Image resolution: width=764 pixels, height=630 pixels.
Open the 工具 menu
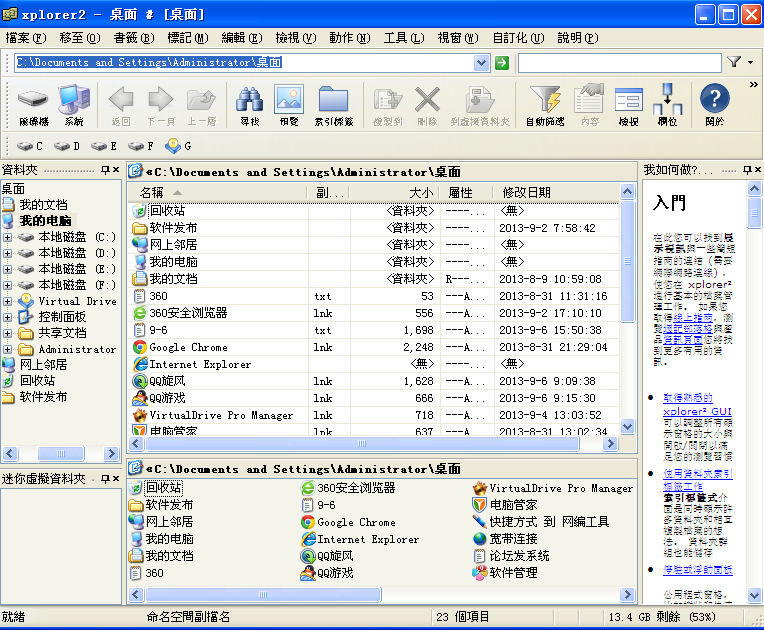[x=402, y=38]
